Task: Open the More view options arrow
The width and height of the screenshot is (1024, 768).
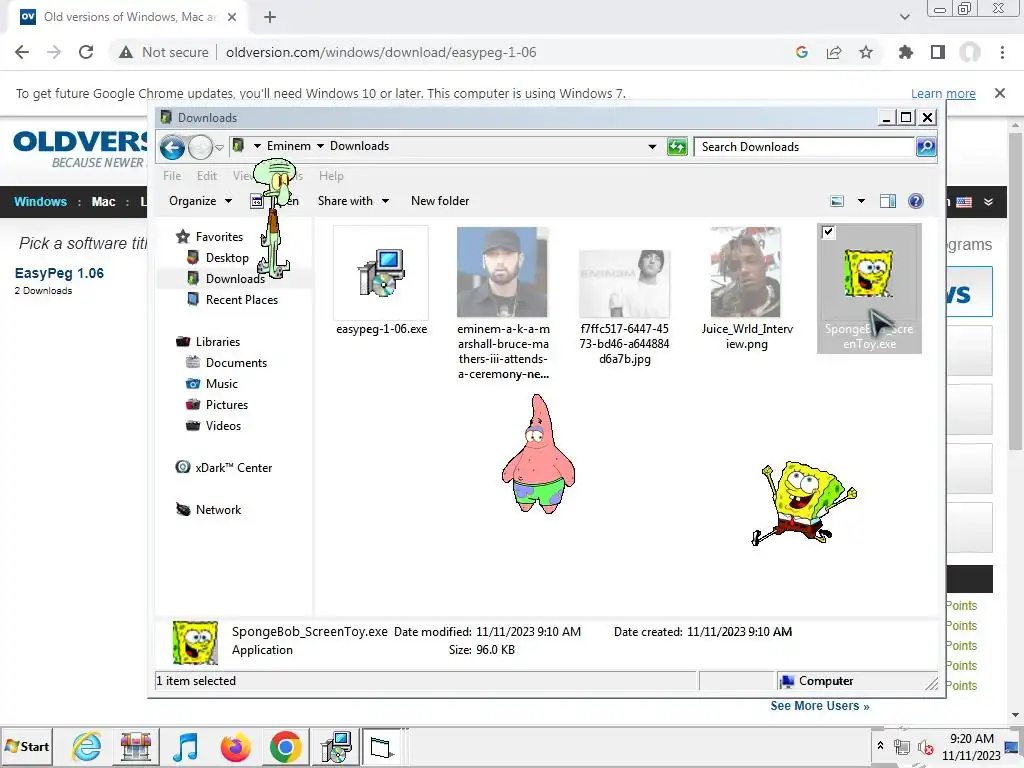Action: click(861, 201)
